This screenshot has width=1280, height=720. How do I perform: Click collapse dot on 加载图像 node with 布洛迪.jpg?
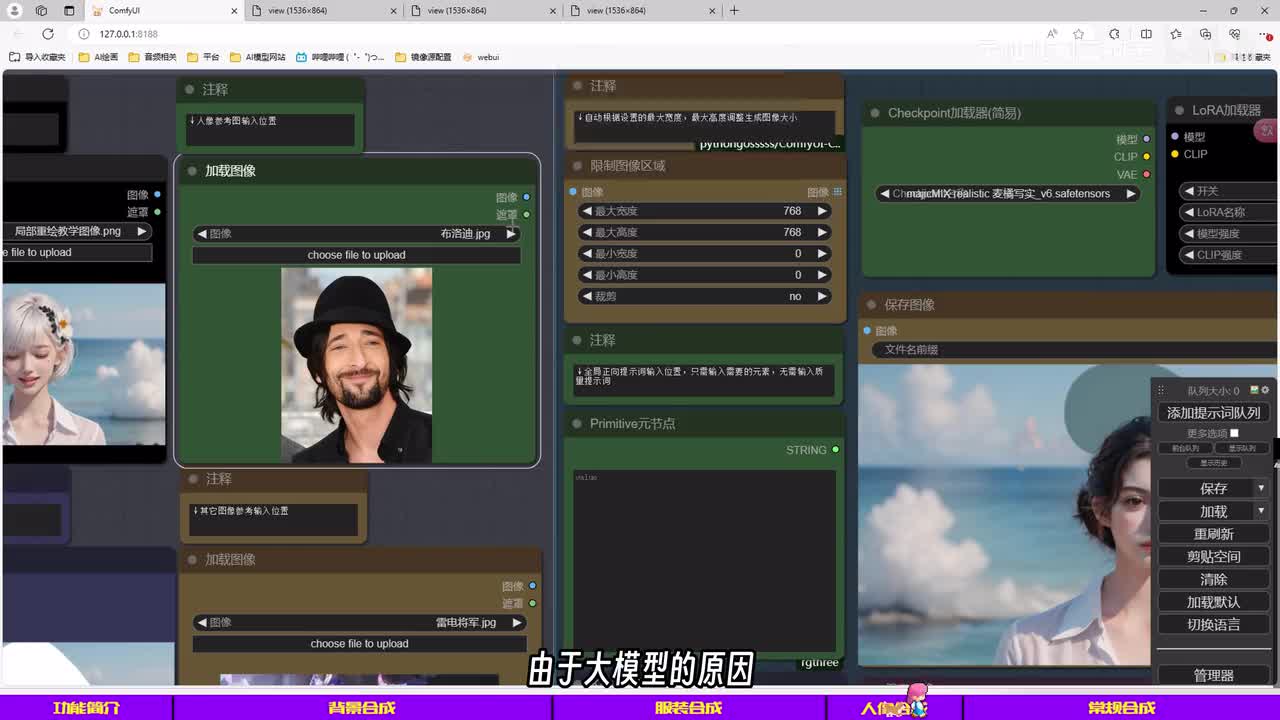[192, 171]
